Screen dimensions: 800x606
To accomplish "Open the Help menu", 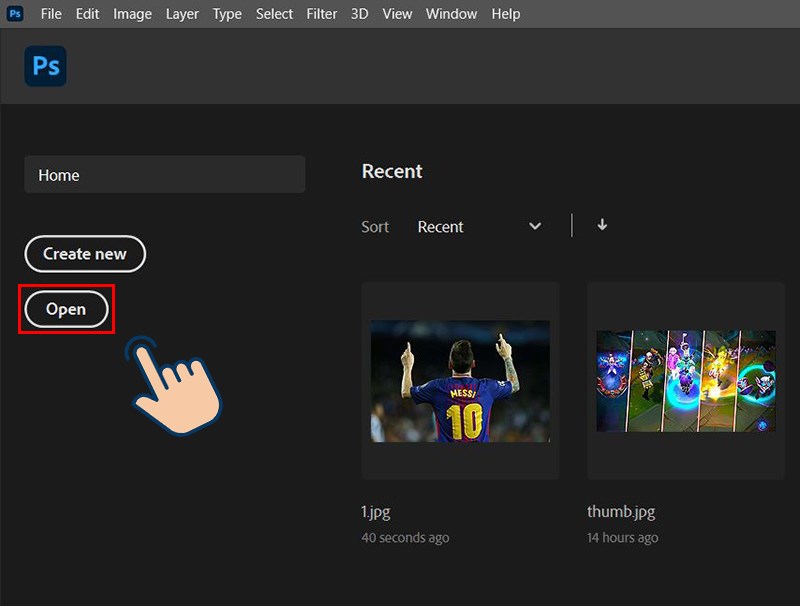I will coord(506,14).
